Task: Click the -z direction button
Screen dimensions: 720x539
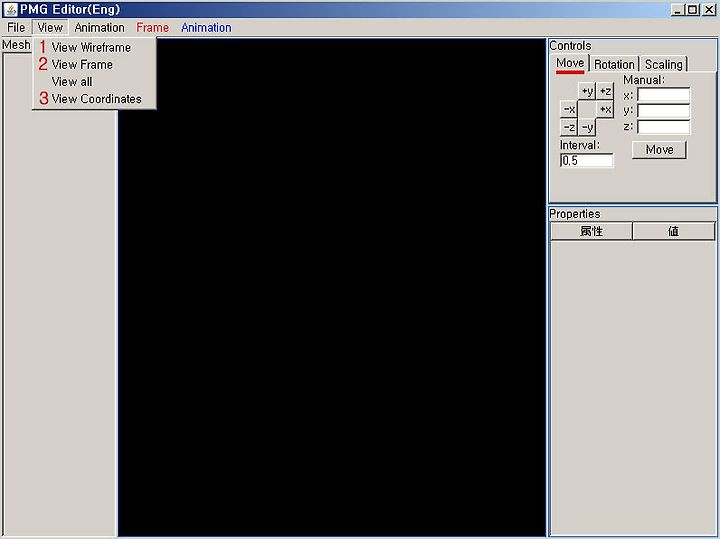Action: point(569,127)
